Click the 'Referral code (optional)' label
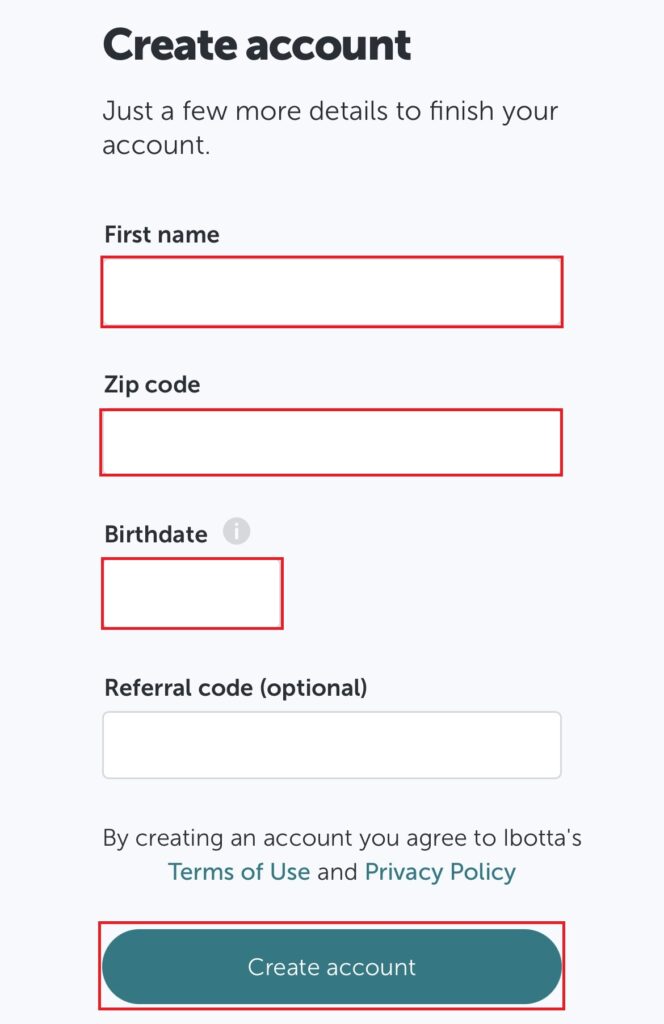The image size is (664, 1024). [236, 688]
